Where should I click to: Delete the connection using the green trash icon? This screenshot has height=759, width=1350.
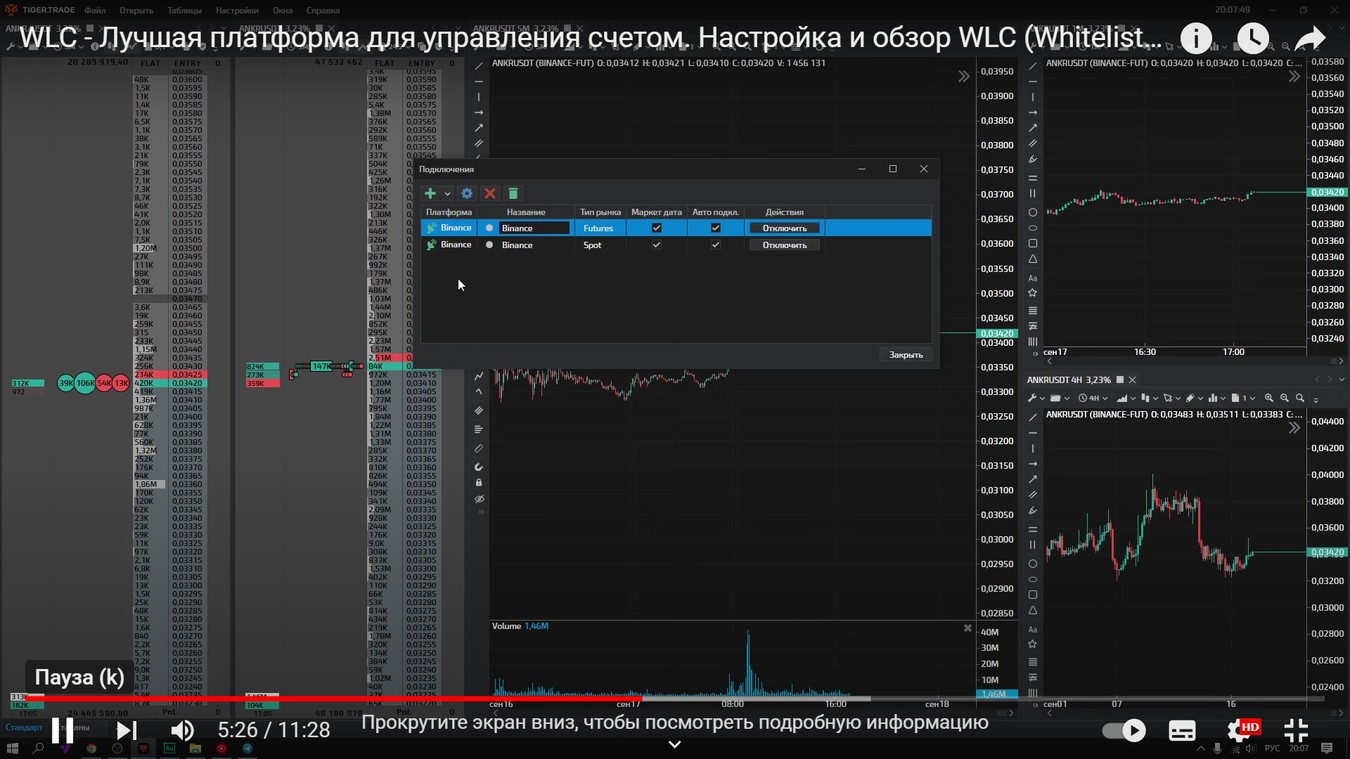513,193
